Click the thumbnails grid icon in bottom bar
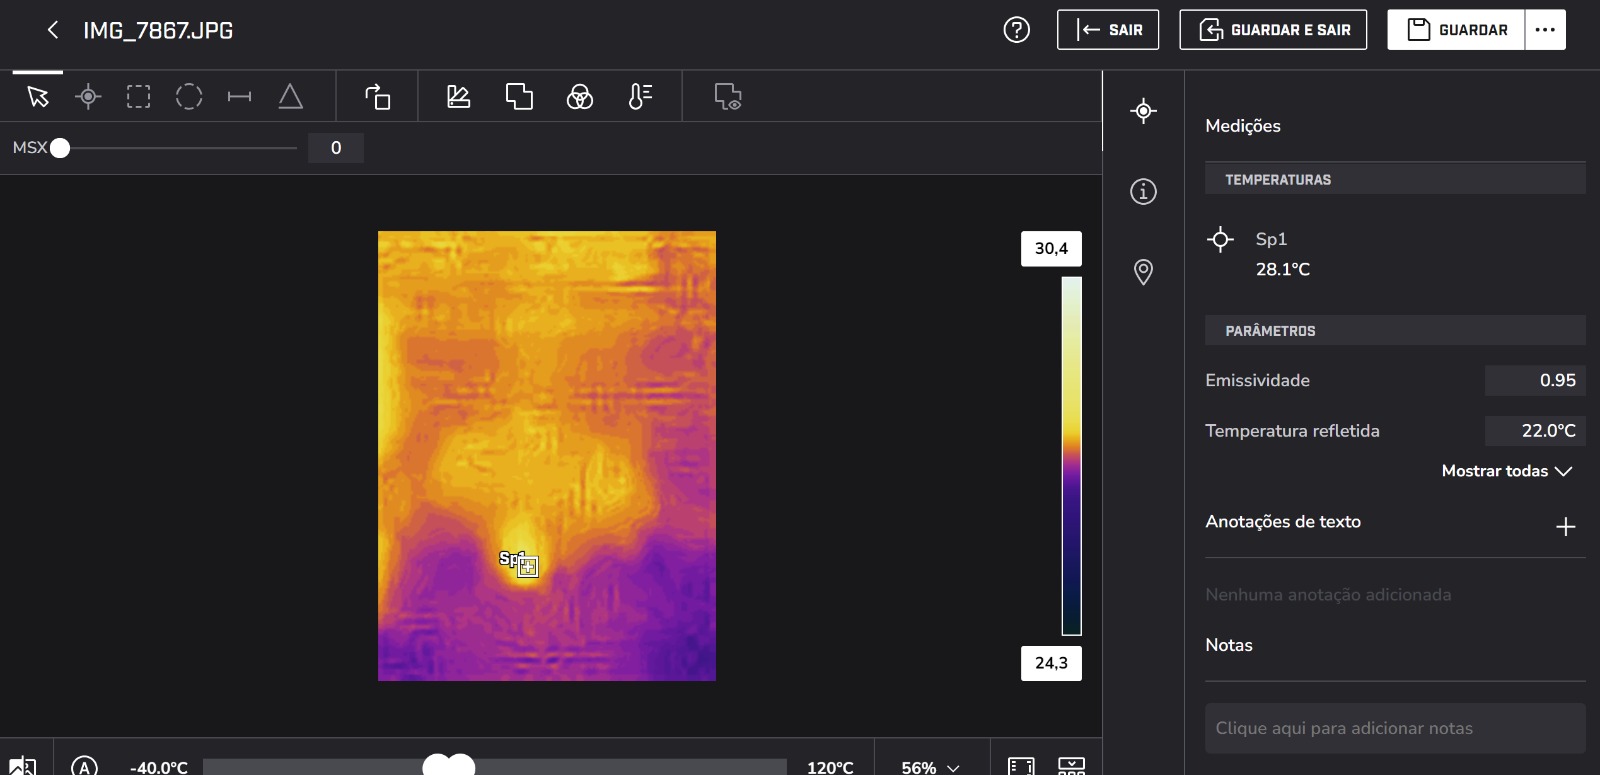Screen dimensions: 1600x775 (x=1071, y=766)
